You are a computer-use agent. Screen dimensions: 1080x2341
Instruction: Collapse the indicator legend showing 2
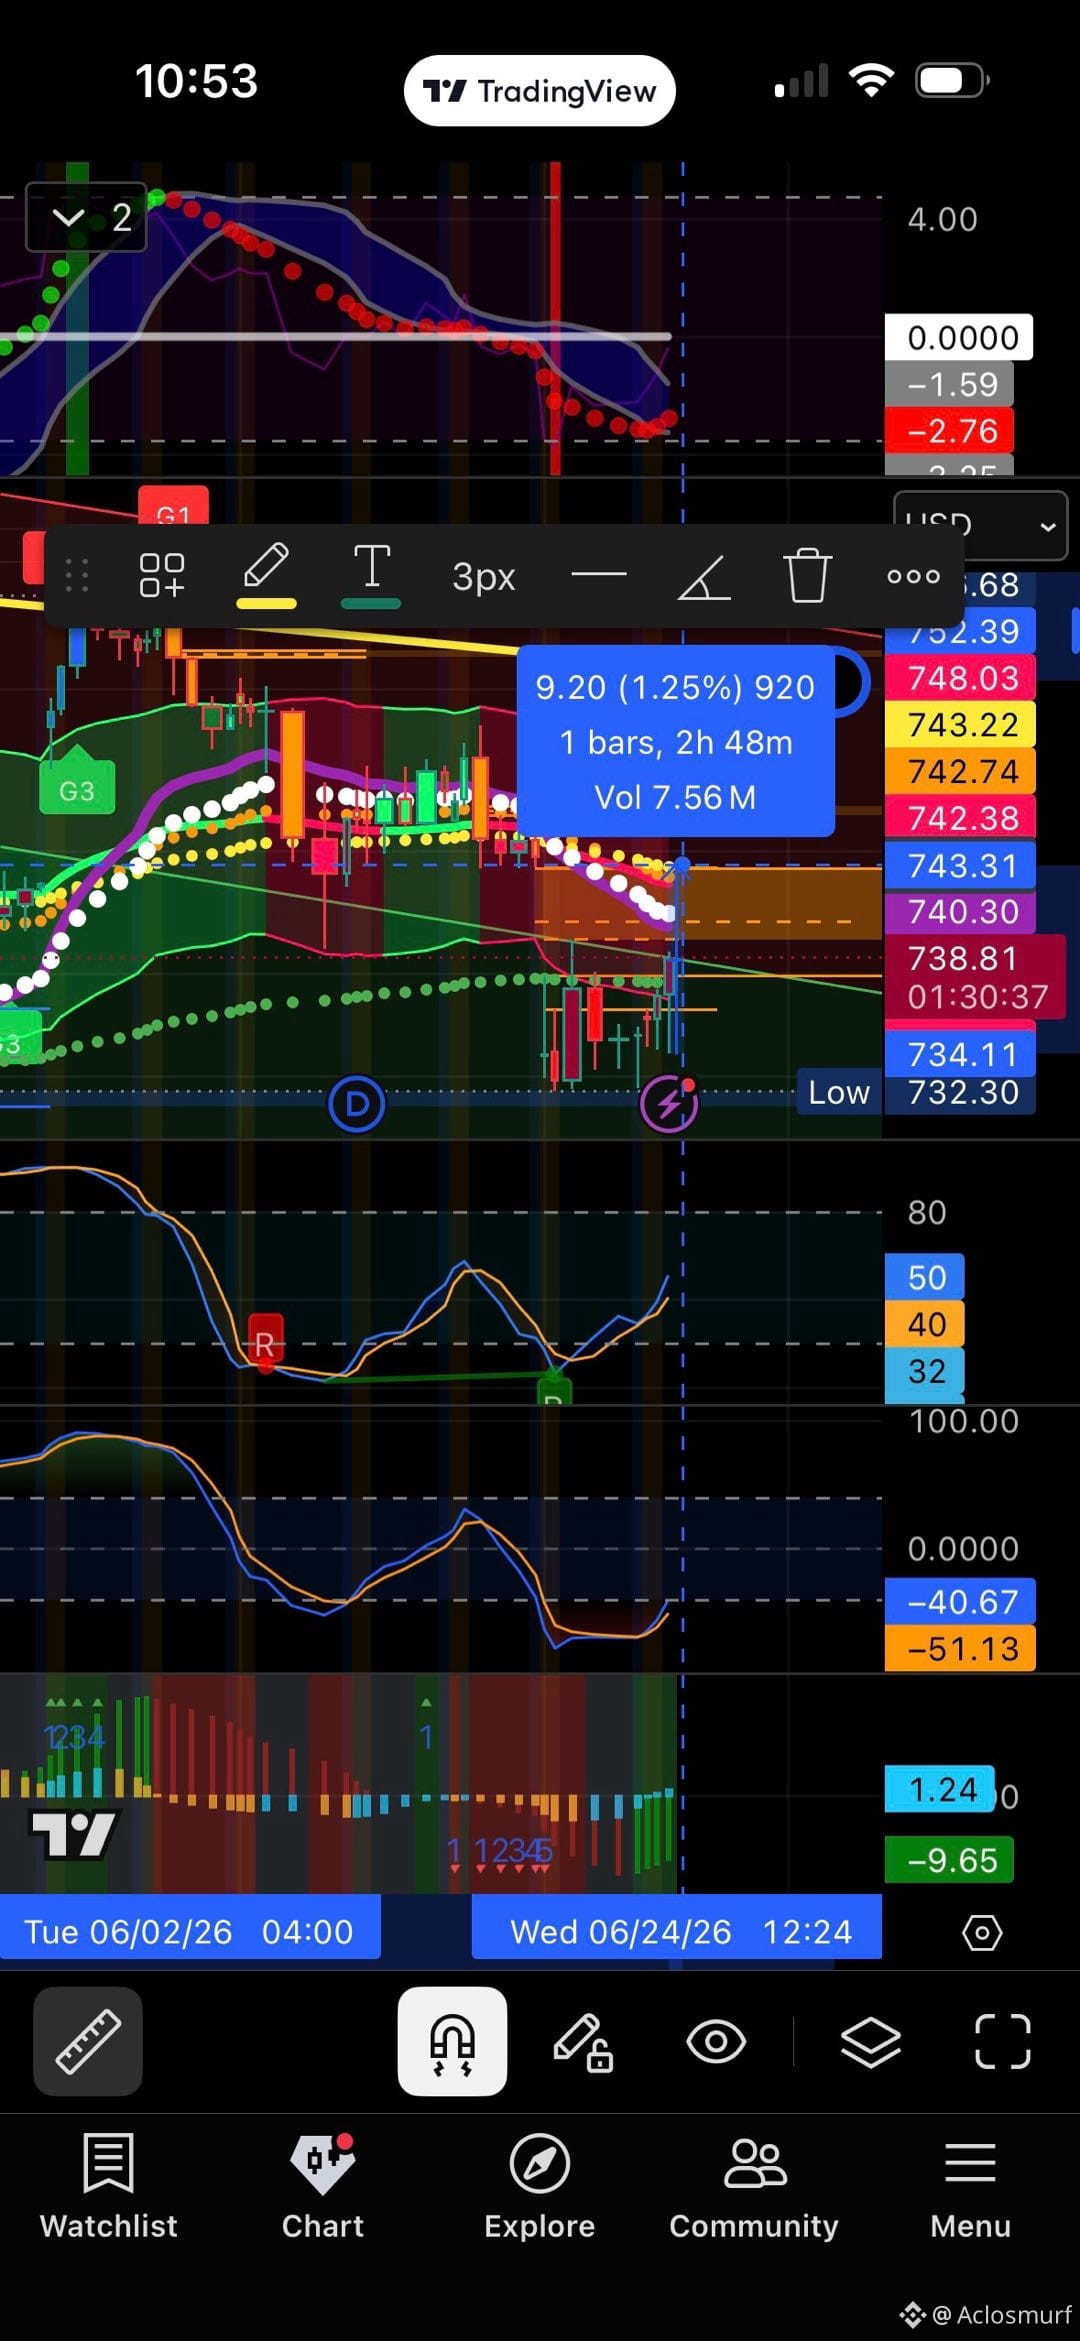pyautogui.click(x=86, y=217)
